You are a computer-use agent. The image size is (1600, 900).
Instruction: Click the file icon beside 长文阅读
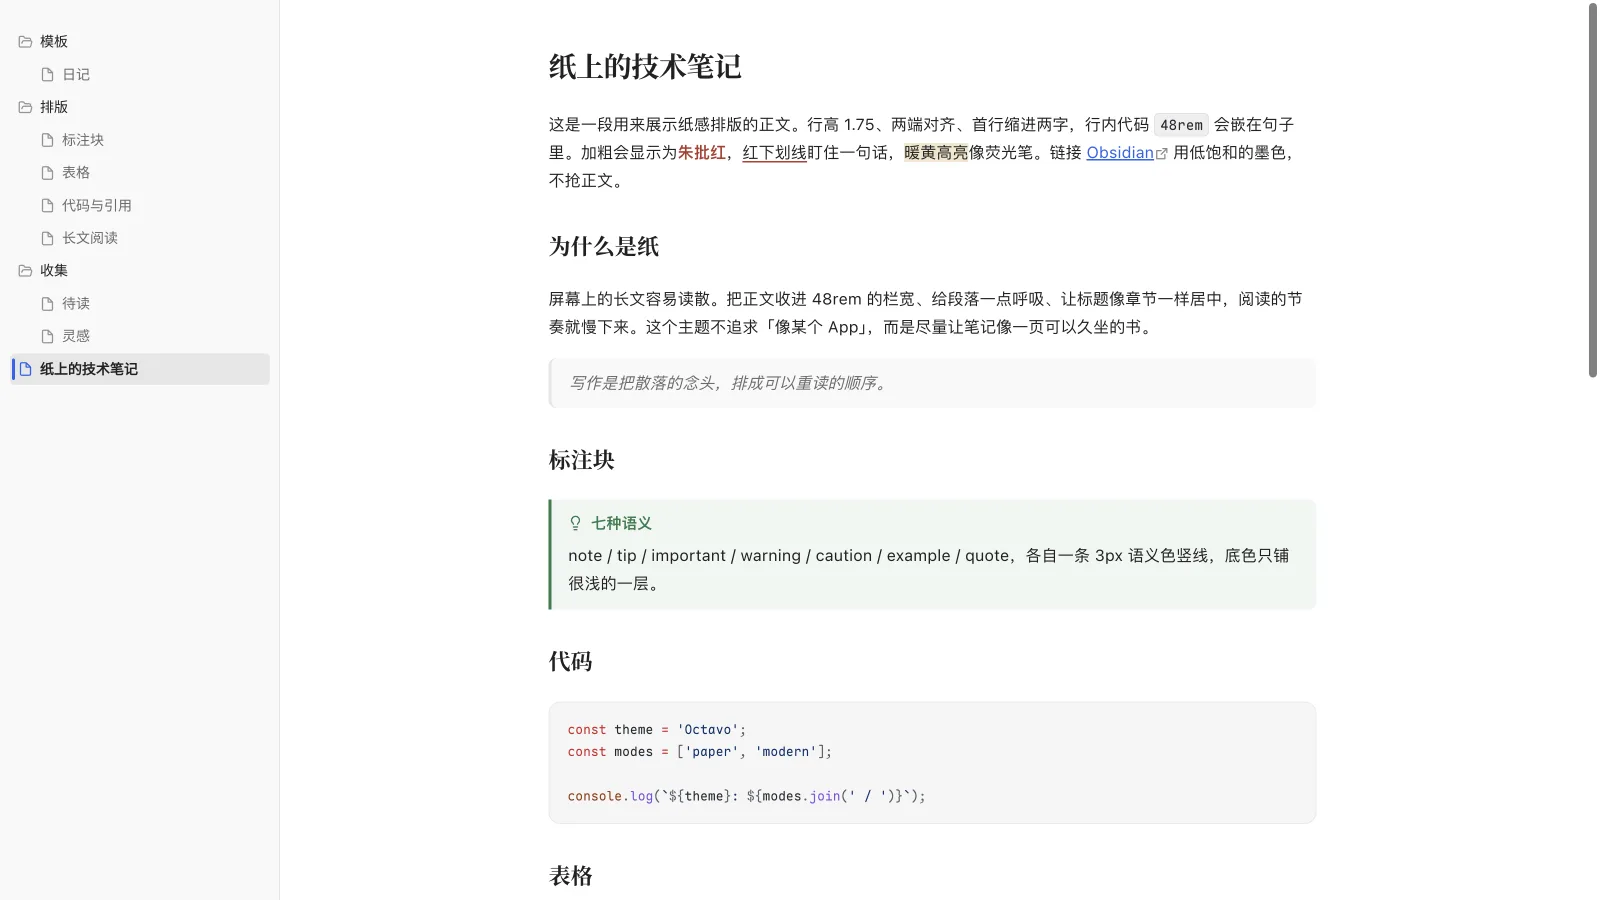(x=47, y=238)
